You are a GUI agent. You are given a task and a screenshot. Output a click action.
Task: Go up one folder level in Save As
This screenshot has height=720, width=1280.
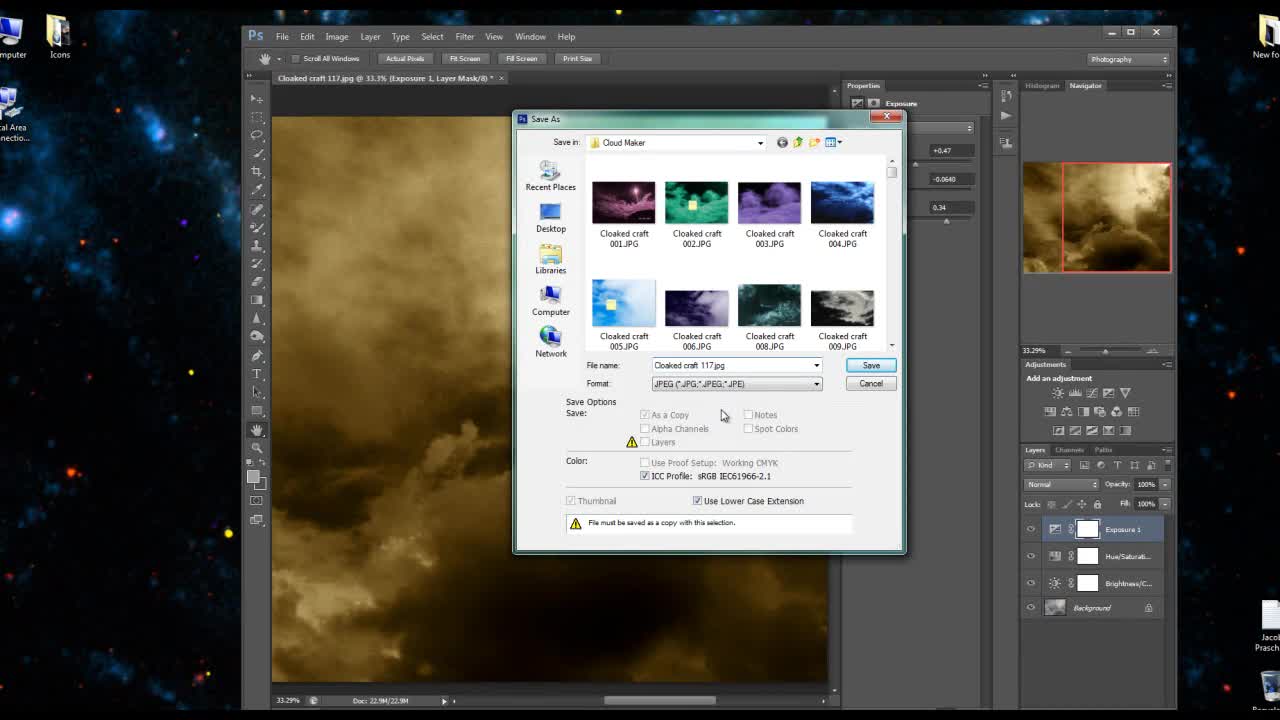click(x=798, y=142)
